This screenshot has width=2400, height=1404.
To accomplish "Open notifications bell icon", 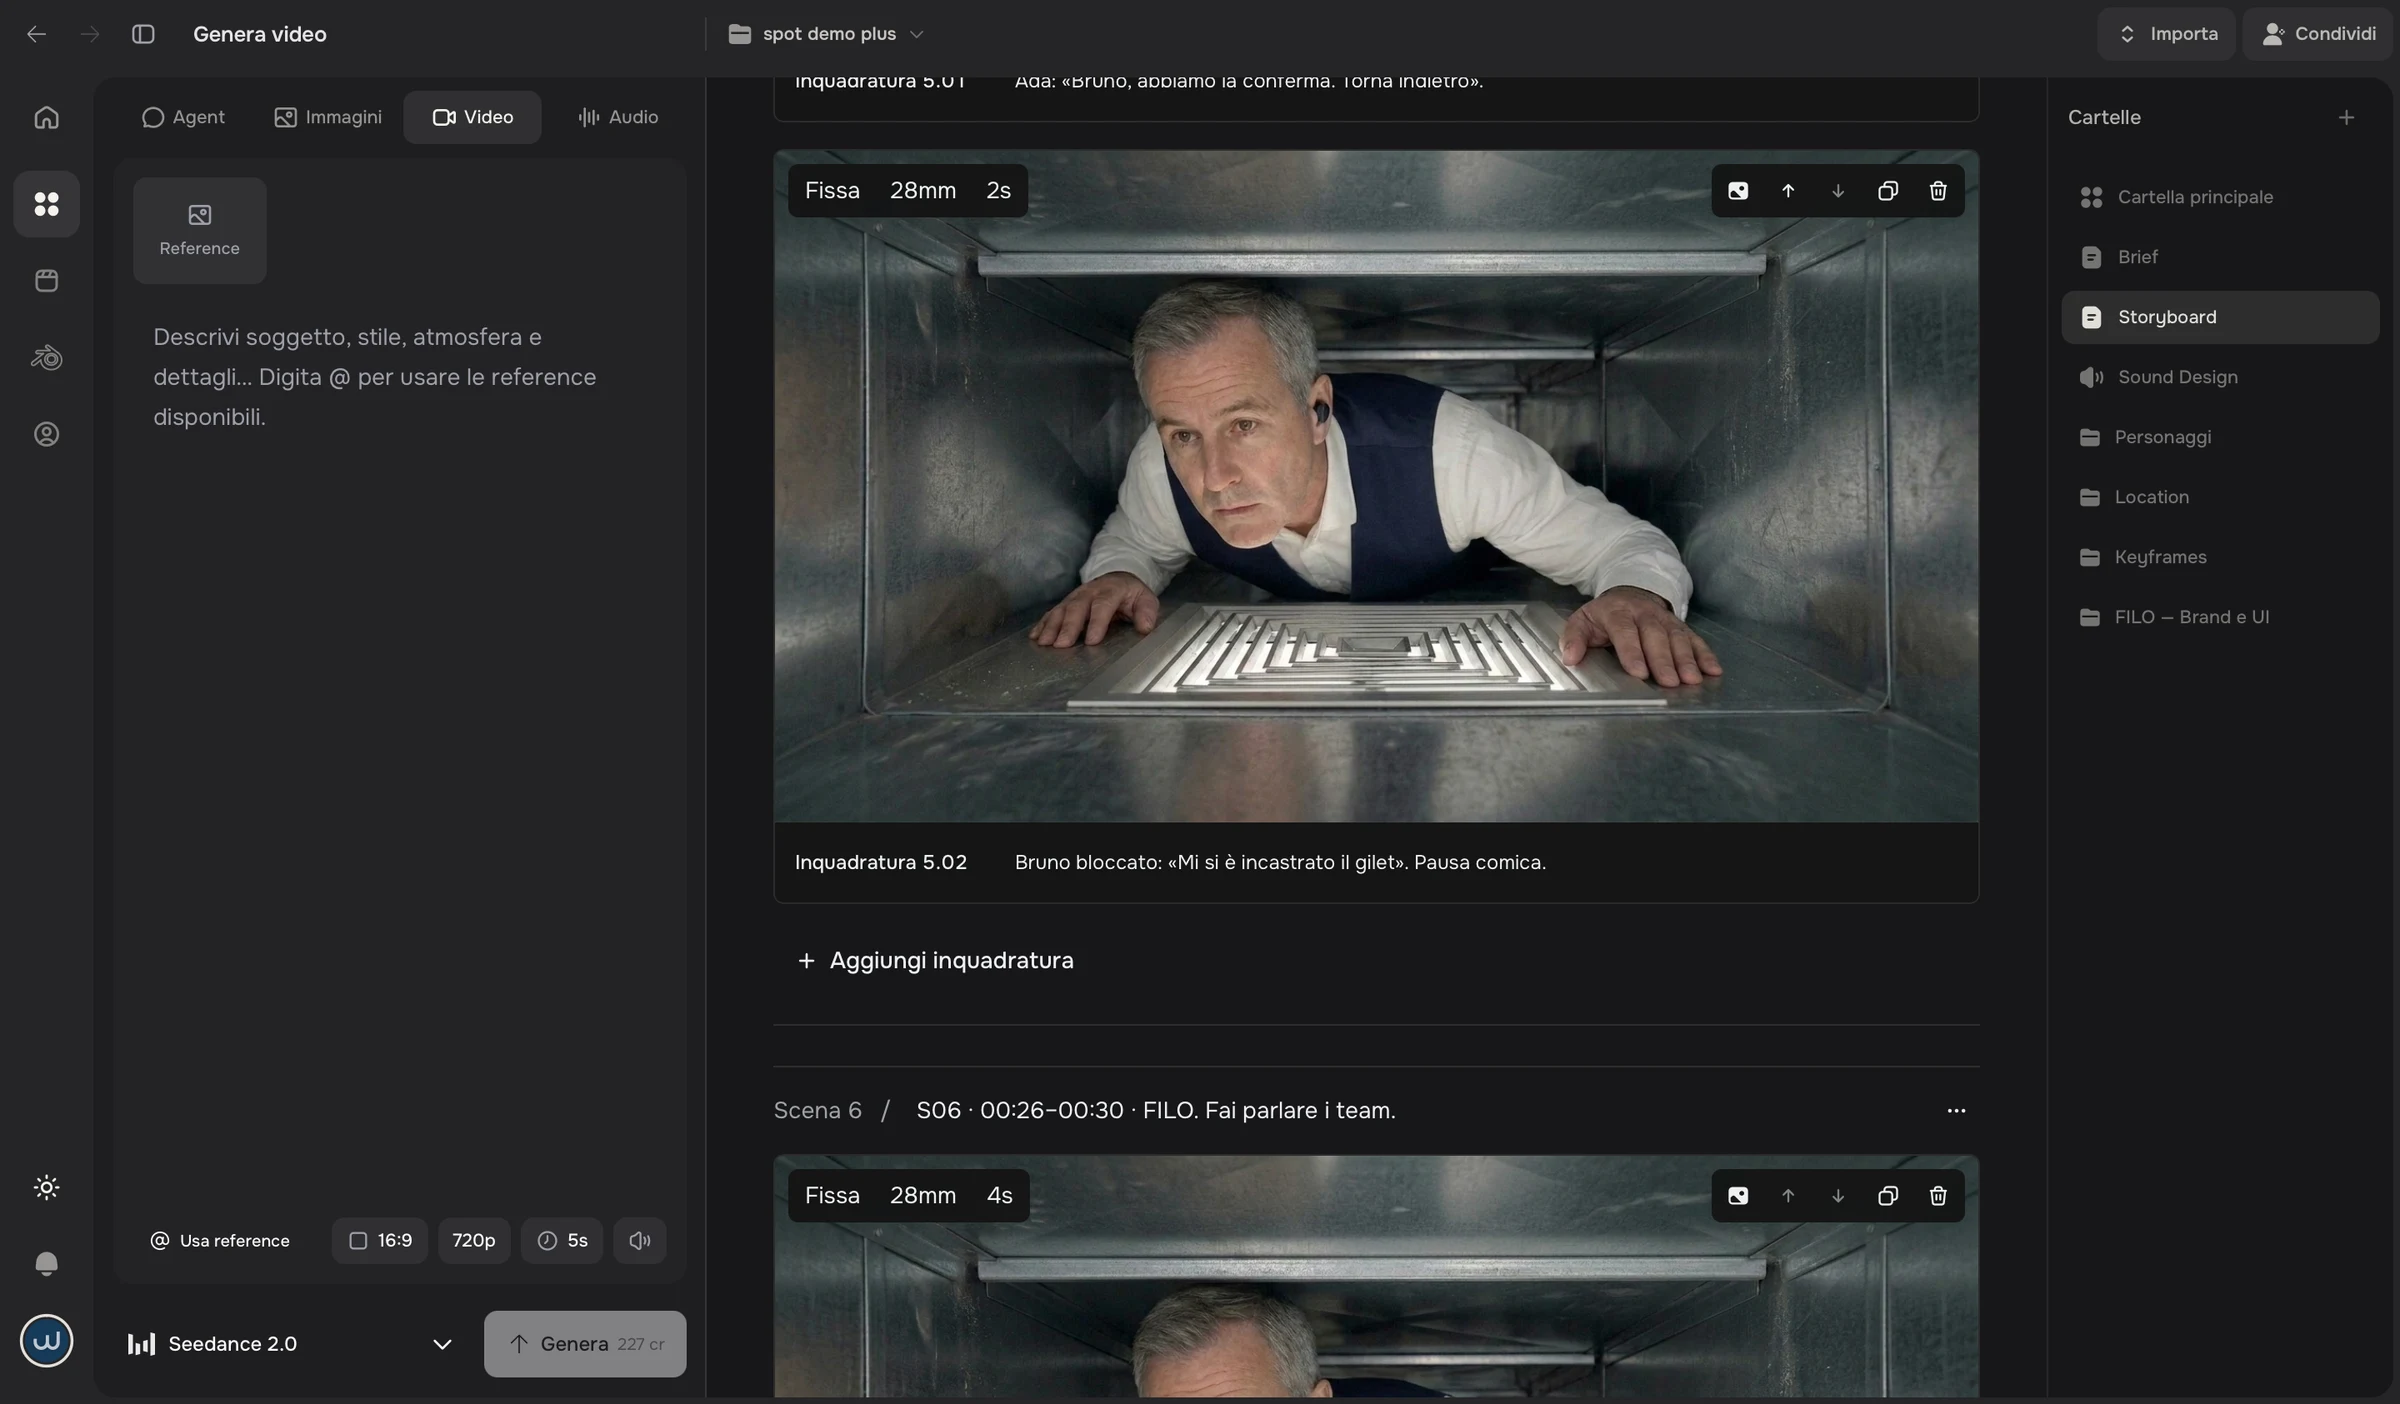I will [x=46, y=1264].
